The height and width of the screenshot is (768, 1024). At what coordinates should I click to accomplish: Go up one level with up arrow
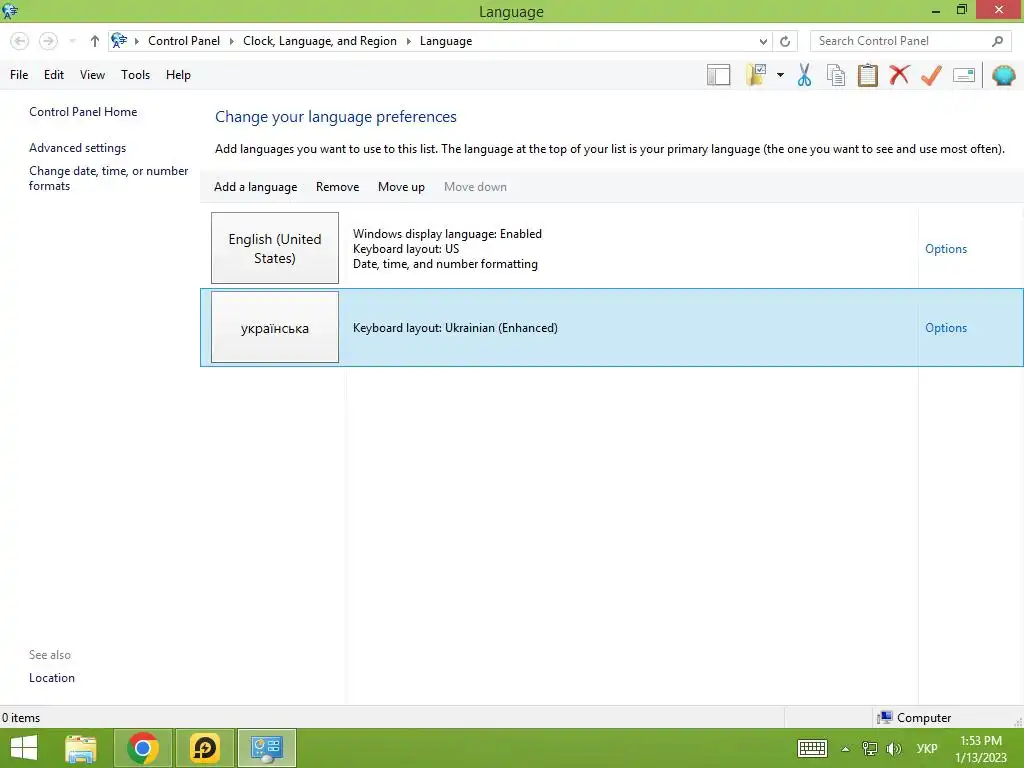(x=95, y=41)
